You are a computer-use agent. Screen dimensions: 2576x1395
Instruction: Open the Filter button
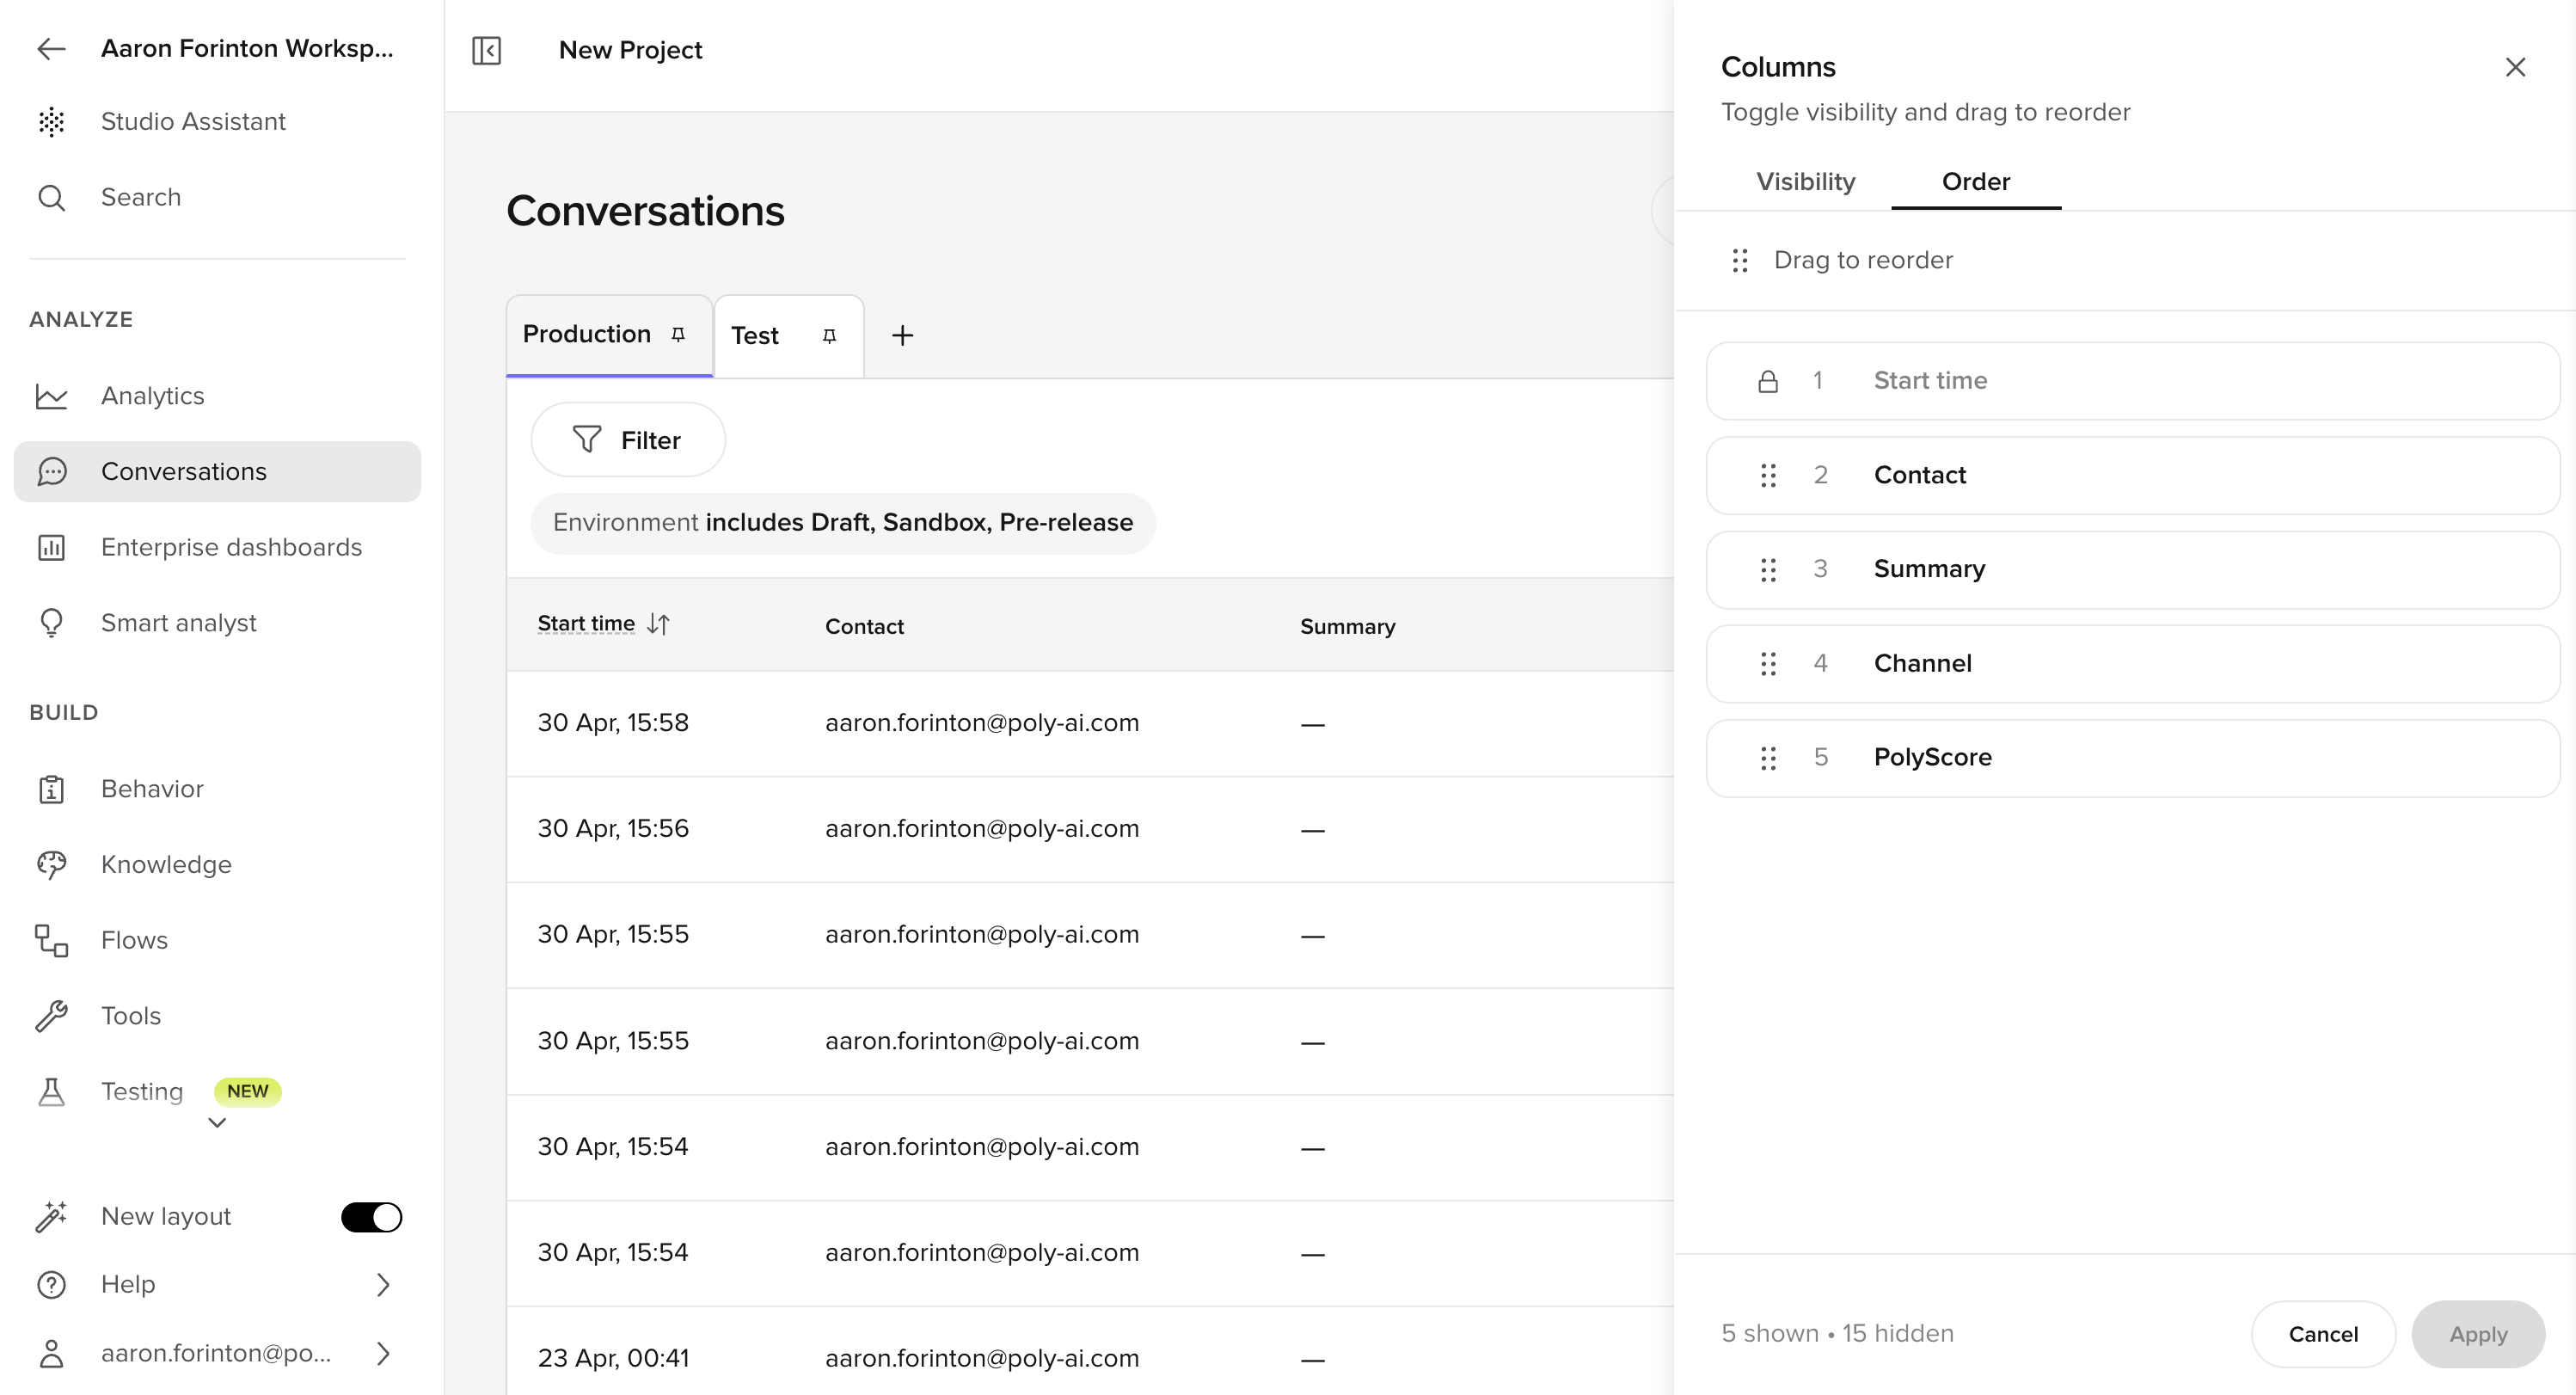tap(628, 440)
